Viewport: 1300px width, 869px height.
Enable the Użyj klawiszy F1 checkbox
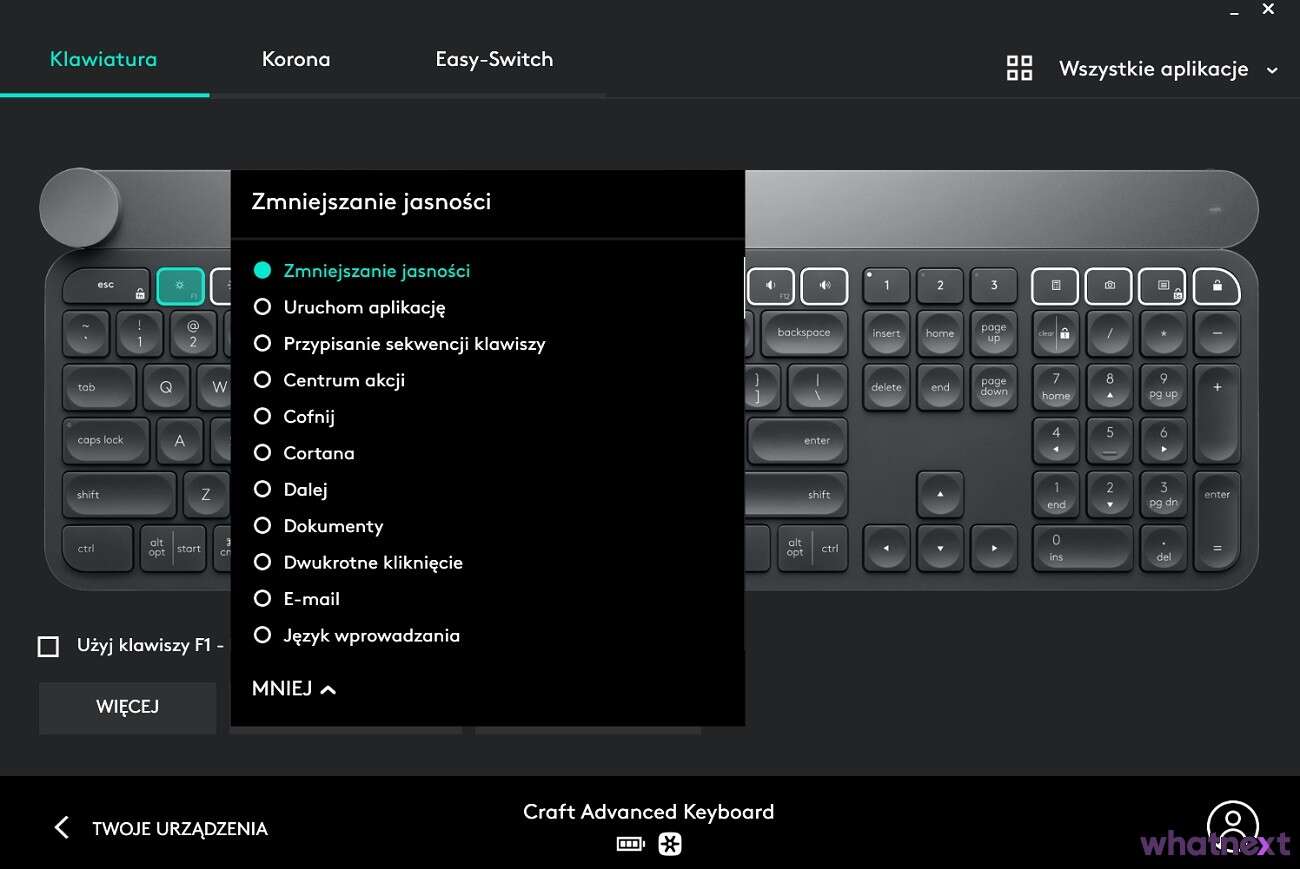[48, 646]
